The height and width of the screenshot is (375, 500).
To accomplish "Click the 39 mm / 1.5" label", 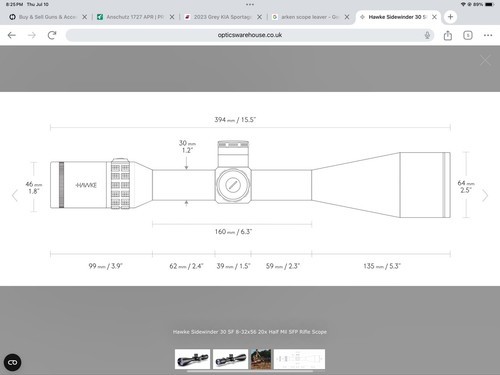I will [233, 266].
